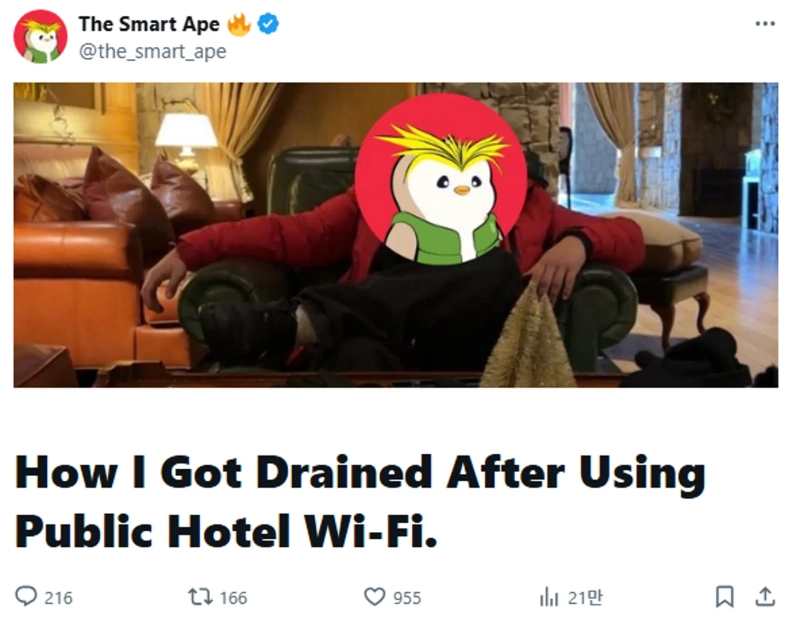The height and width of the screenshot is (627, 800).
Task: Click the fire emoji beside the name
Action: [239, 24]
